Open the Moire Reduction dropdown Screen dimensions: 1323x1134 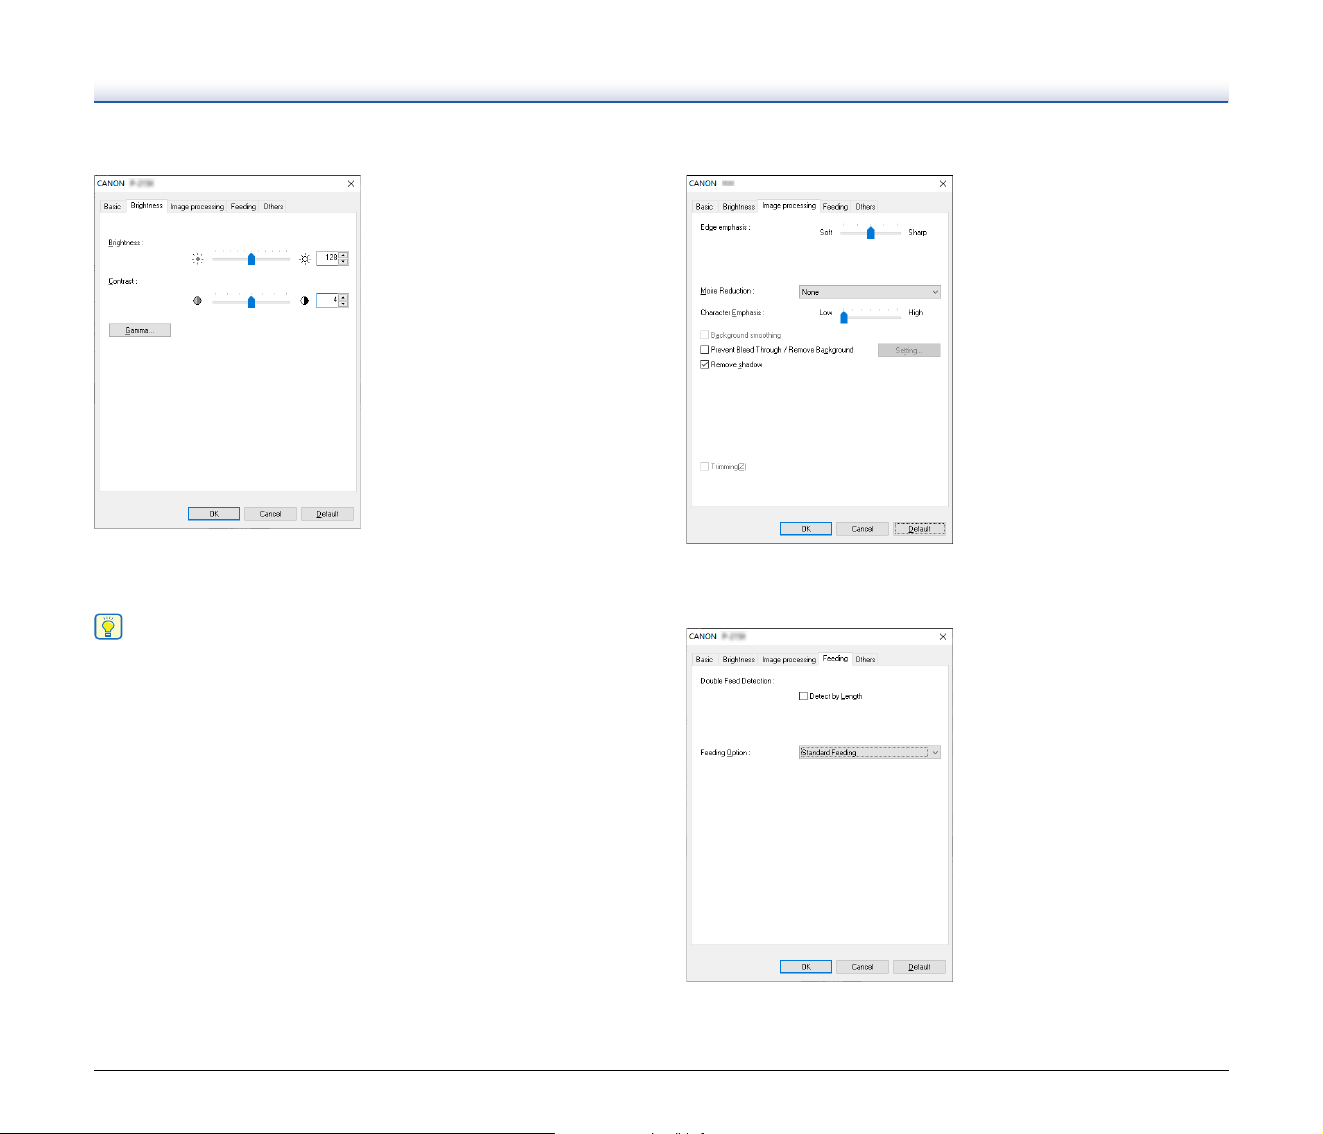pos(870,292)
